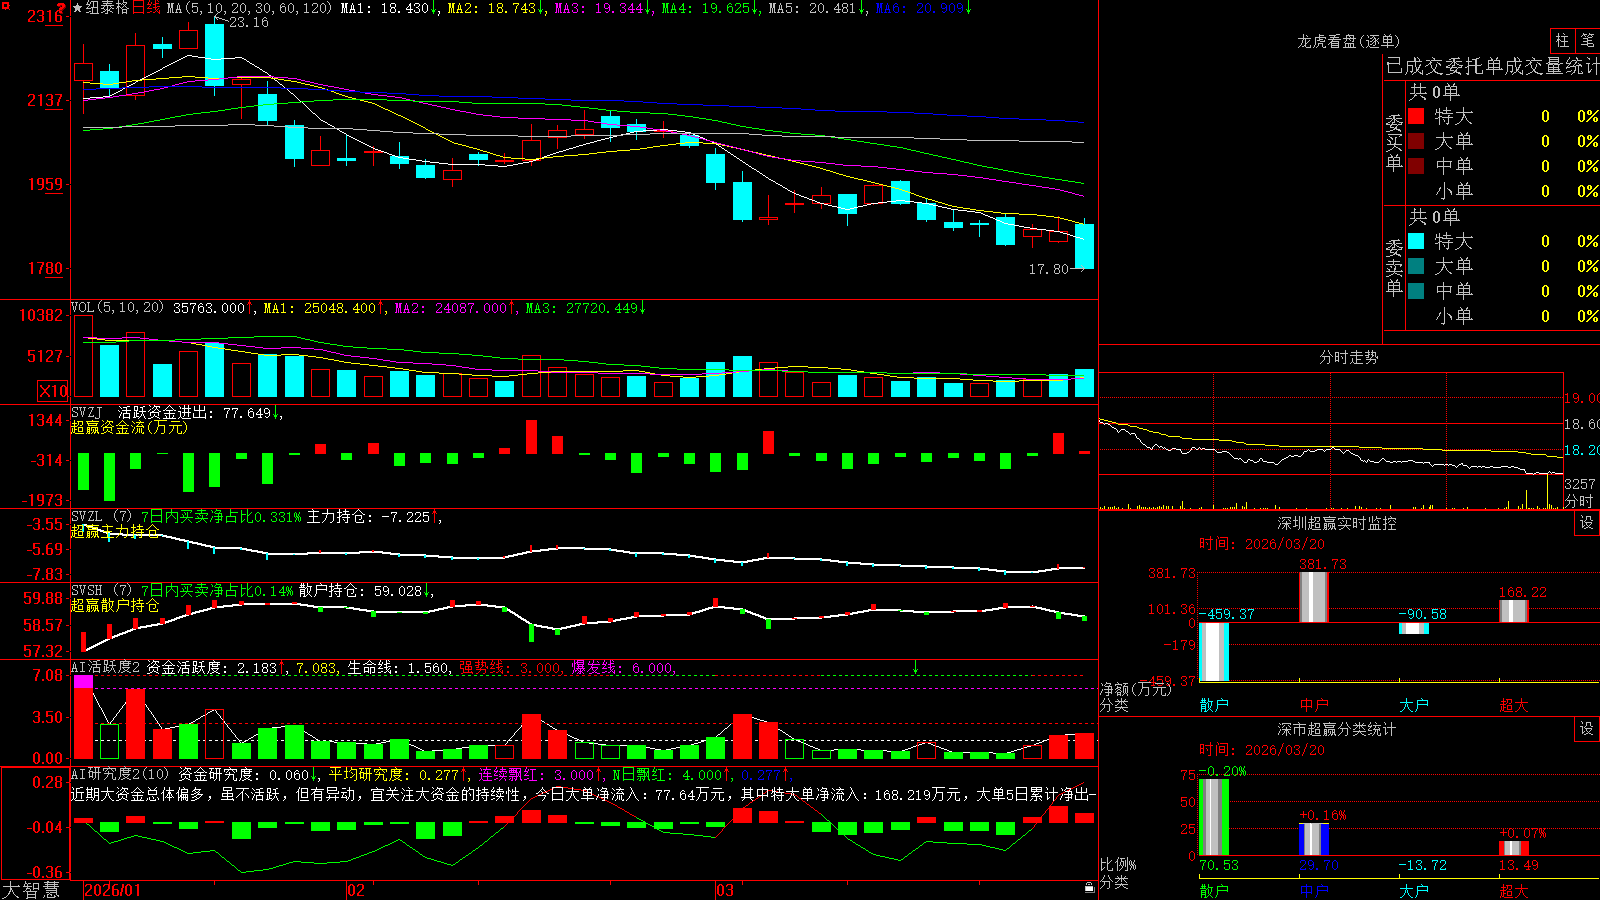Click the green down arrow marker in AI活跃度2
This screenshot has height=900, width=1600.
(x=915, y=667)
